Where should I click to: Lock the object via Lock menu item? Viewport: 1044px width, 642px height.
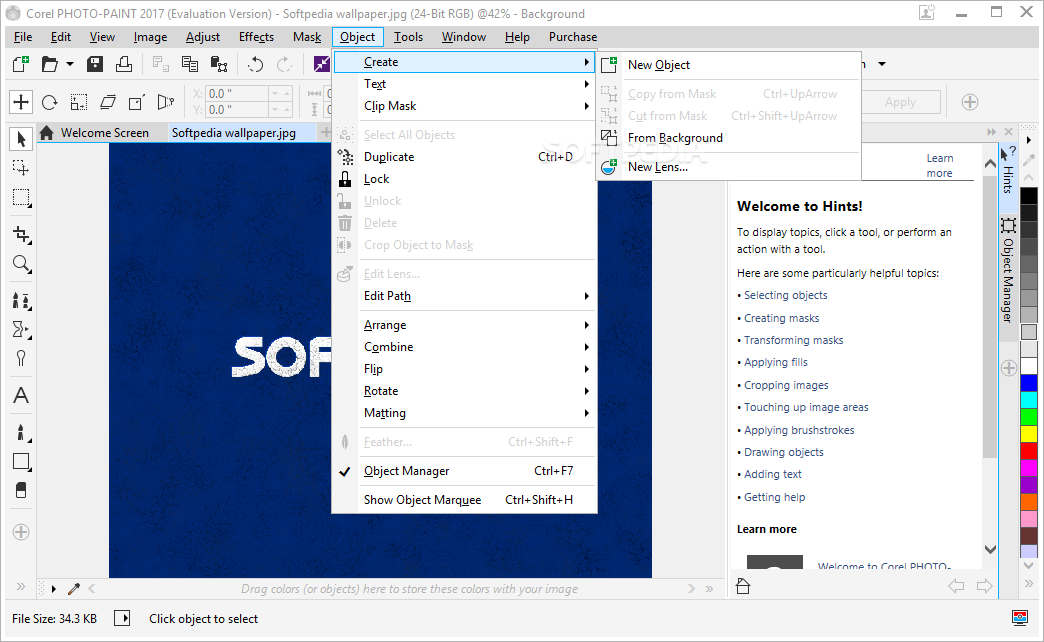pyautogui.click(x=465, y=178)
